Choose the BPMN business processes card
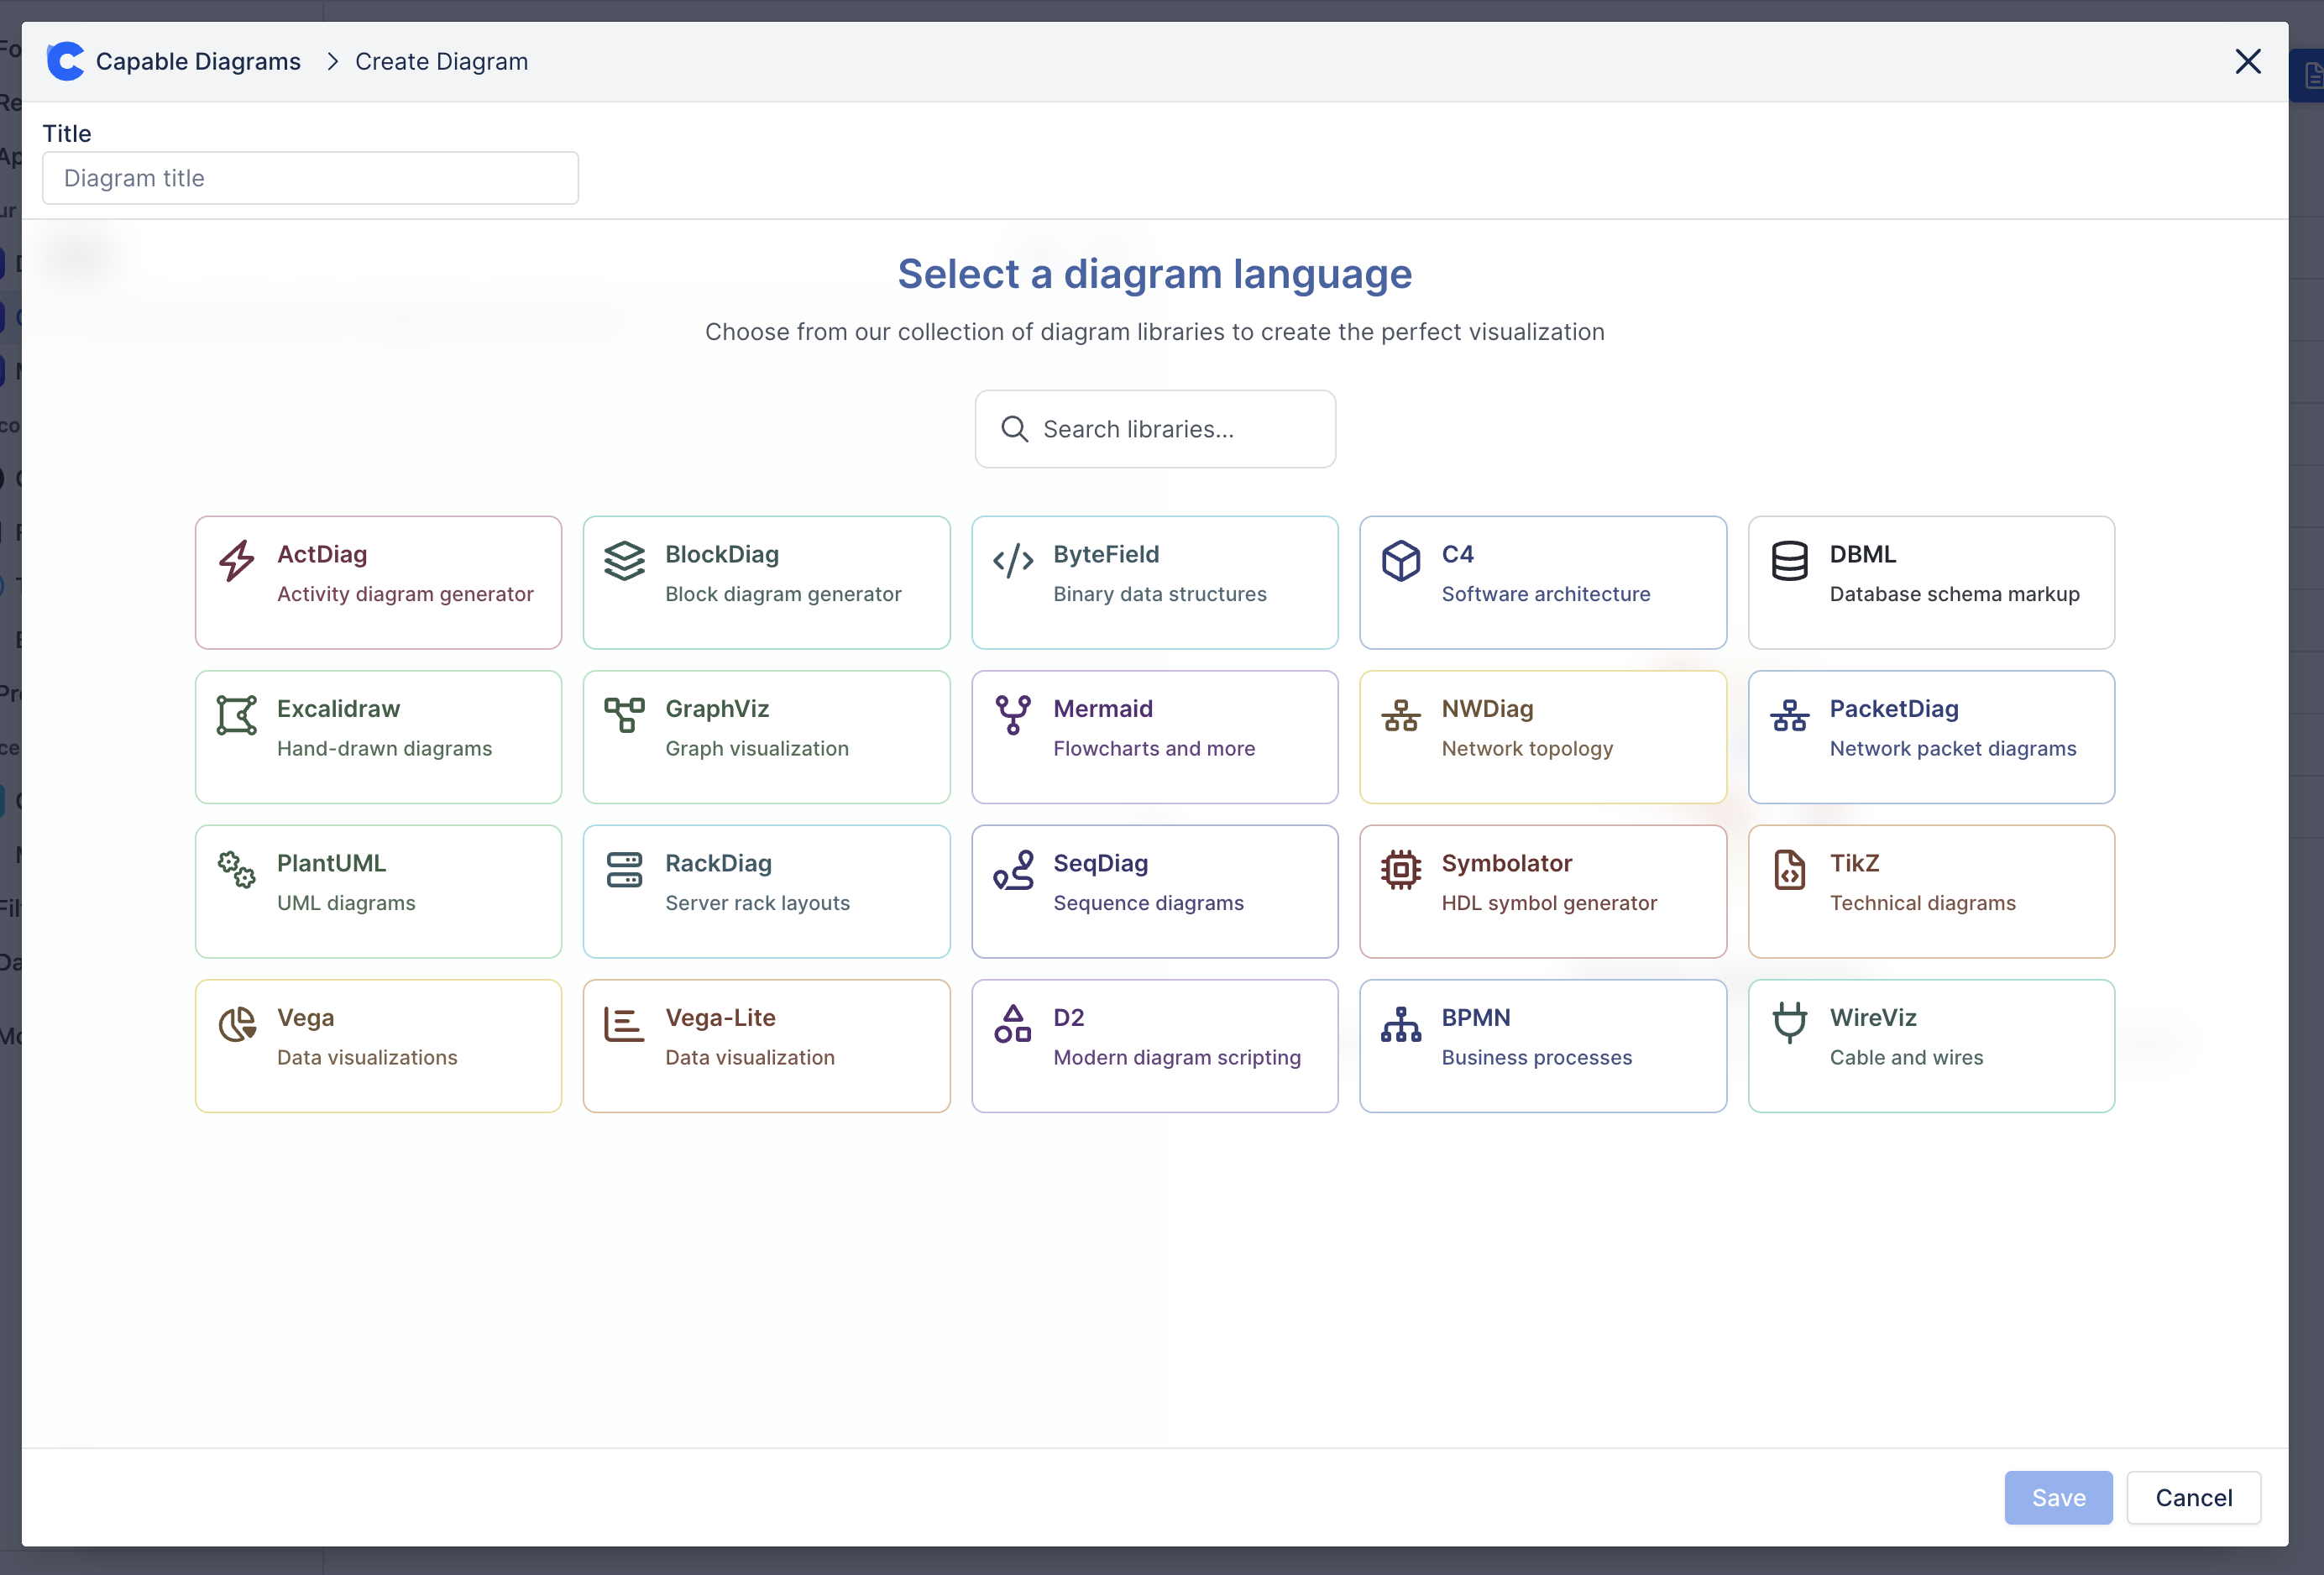The height and width of the screenshot is (1575, 2324). (x=1542, y=1045)
